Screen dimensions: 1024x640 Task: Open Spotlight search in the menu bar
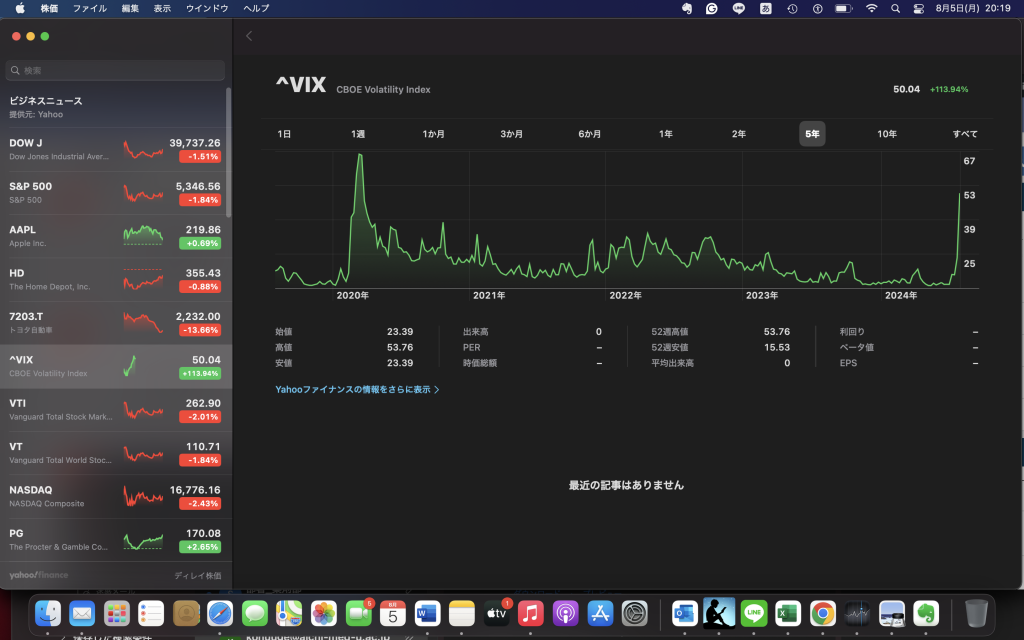pyautogui.click(x=896, y=8)
